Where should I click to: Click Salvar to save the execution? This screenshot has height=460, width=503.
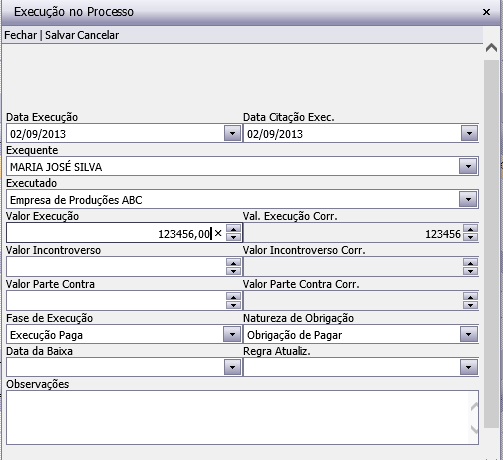coord(60,35)
